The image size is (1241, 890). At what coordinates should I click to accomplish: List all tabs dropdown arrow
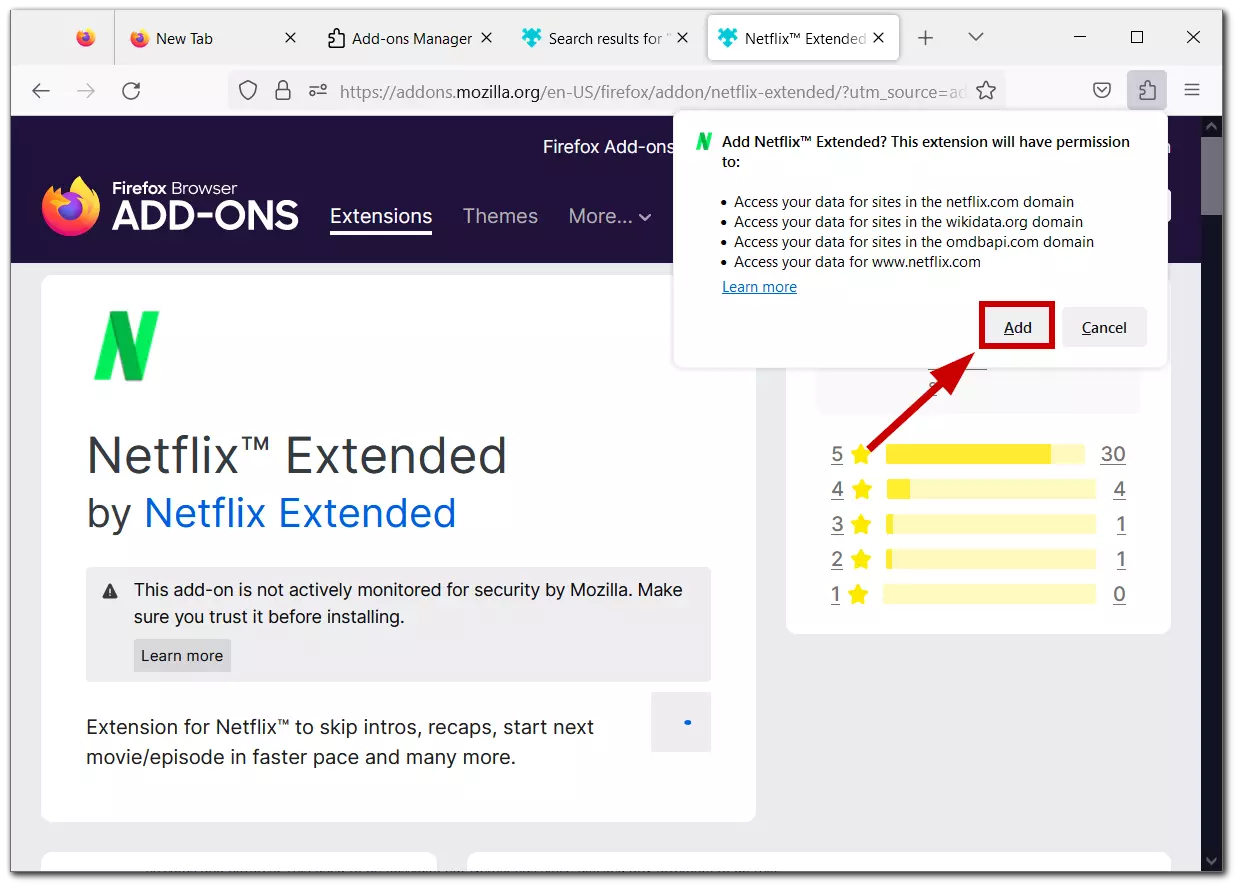coord(976,38)
